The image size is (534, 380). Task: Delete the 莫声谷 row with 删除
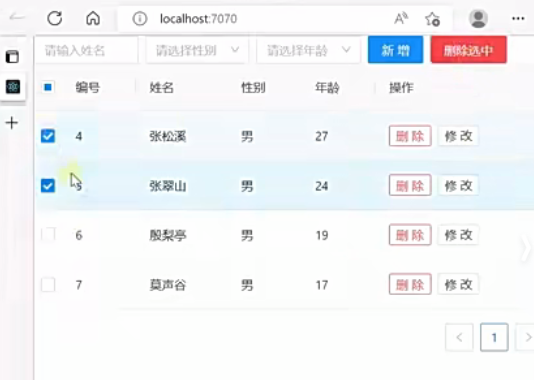click(410, 284)
